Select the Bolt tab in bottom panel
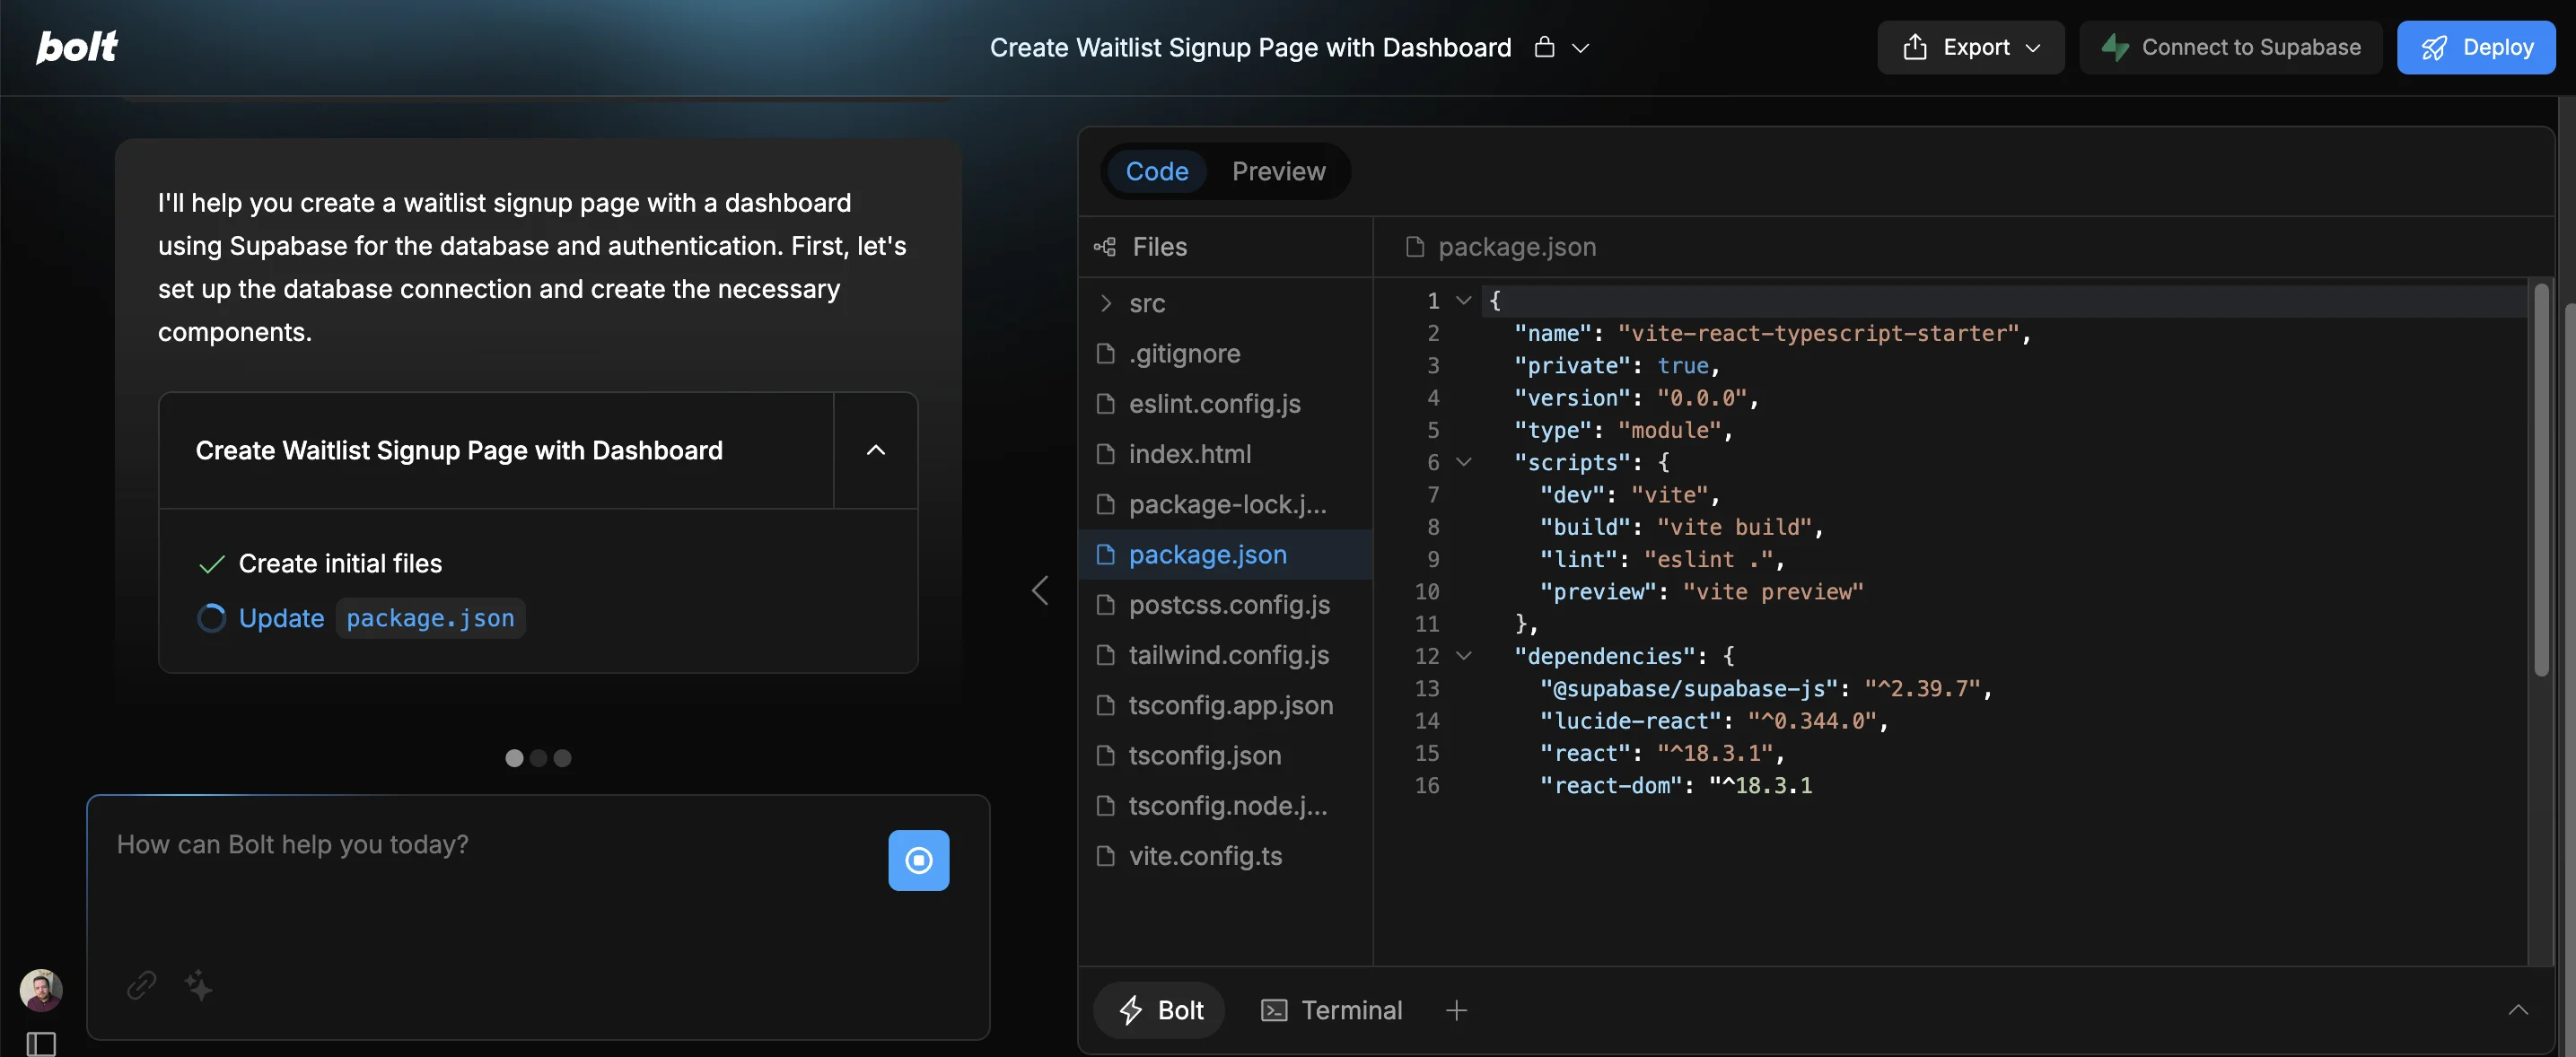 pyautogui.click(x=1160, y=1010)
